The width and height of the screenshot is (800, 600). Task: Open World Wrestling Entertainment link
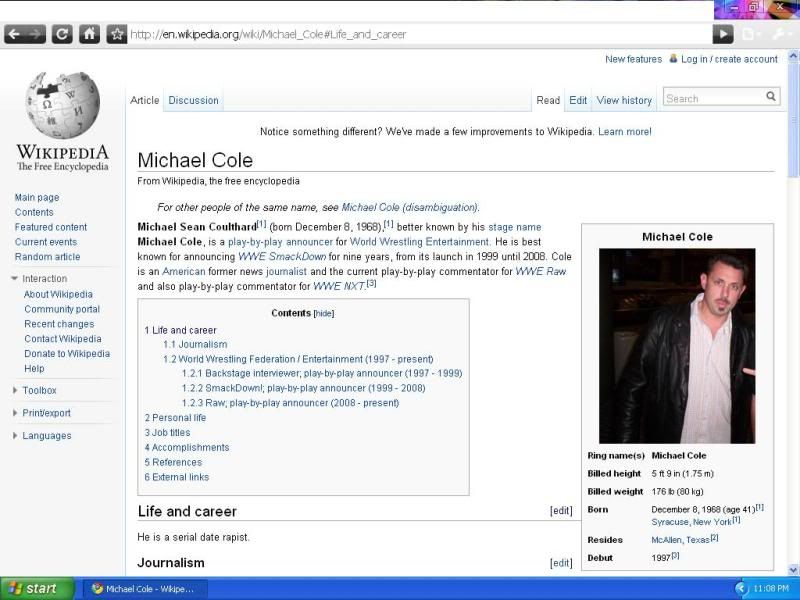click(x=419, y=242)
